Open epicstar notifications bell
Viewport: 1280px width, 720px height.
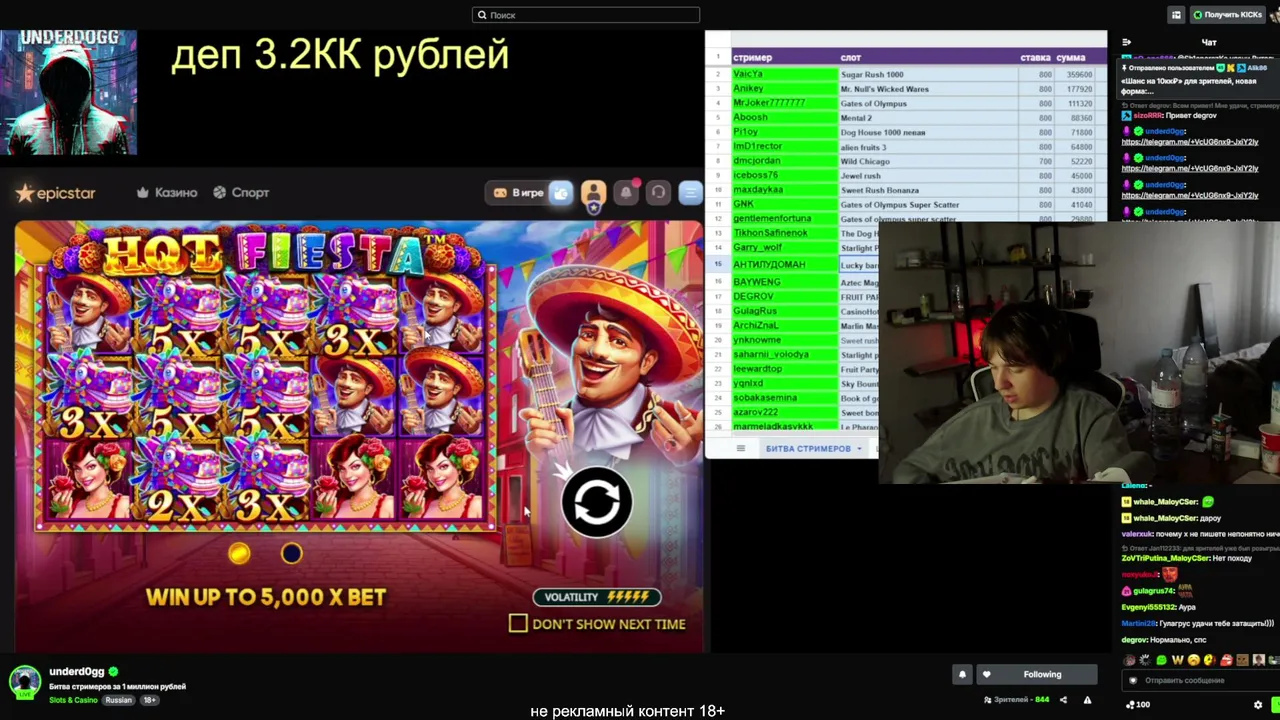coord(626,193)
